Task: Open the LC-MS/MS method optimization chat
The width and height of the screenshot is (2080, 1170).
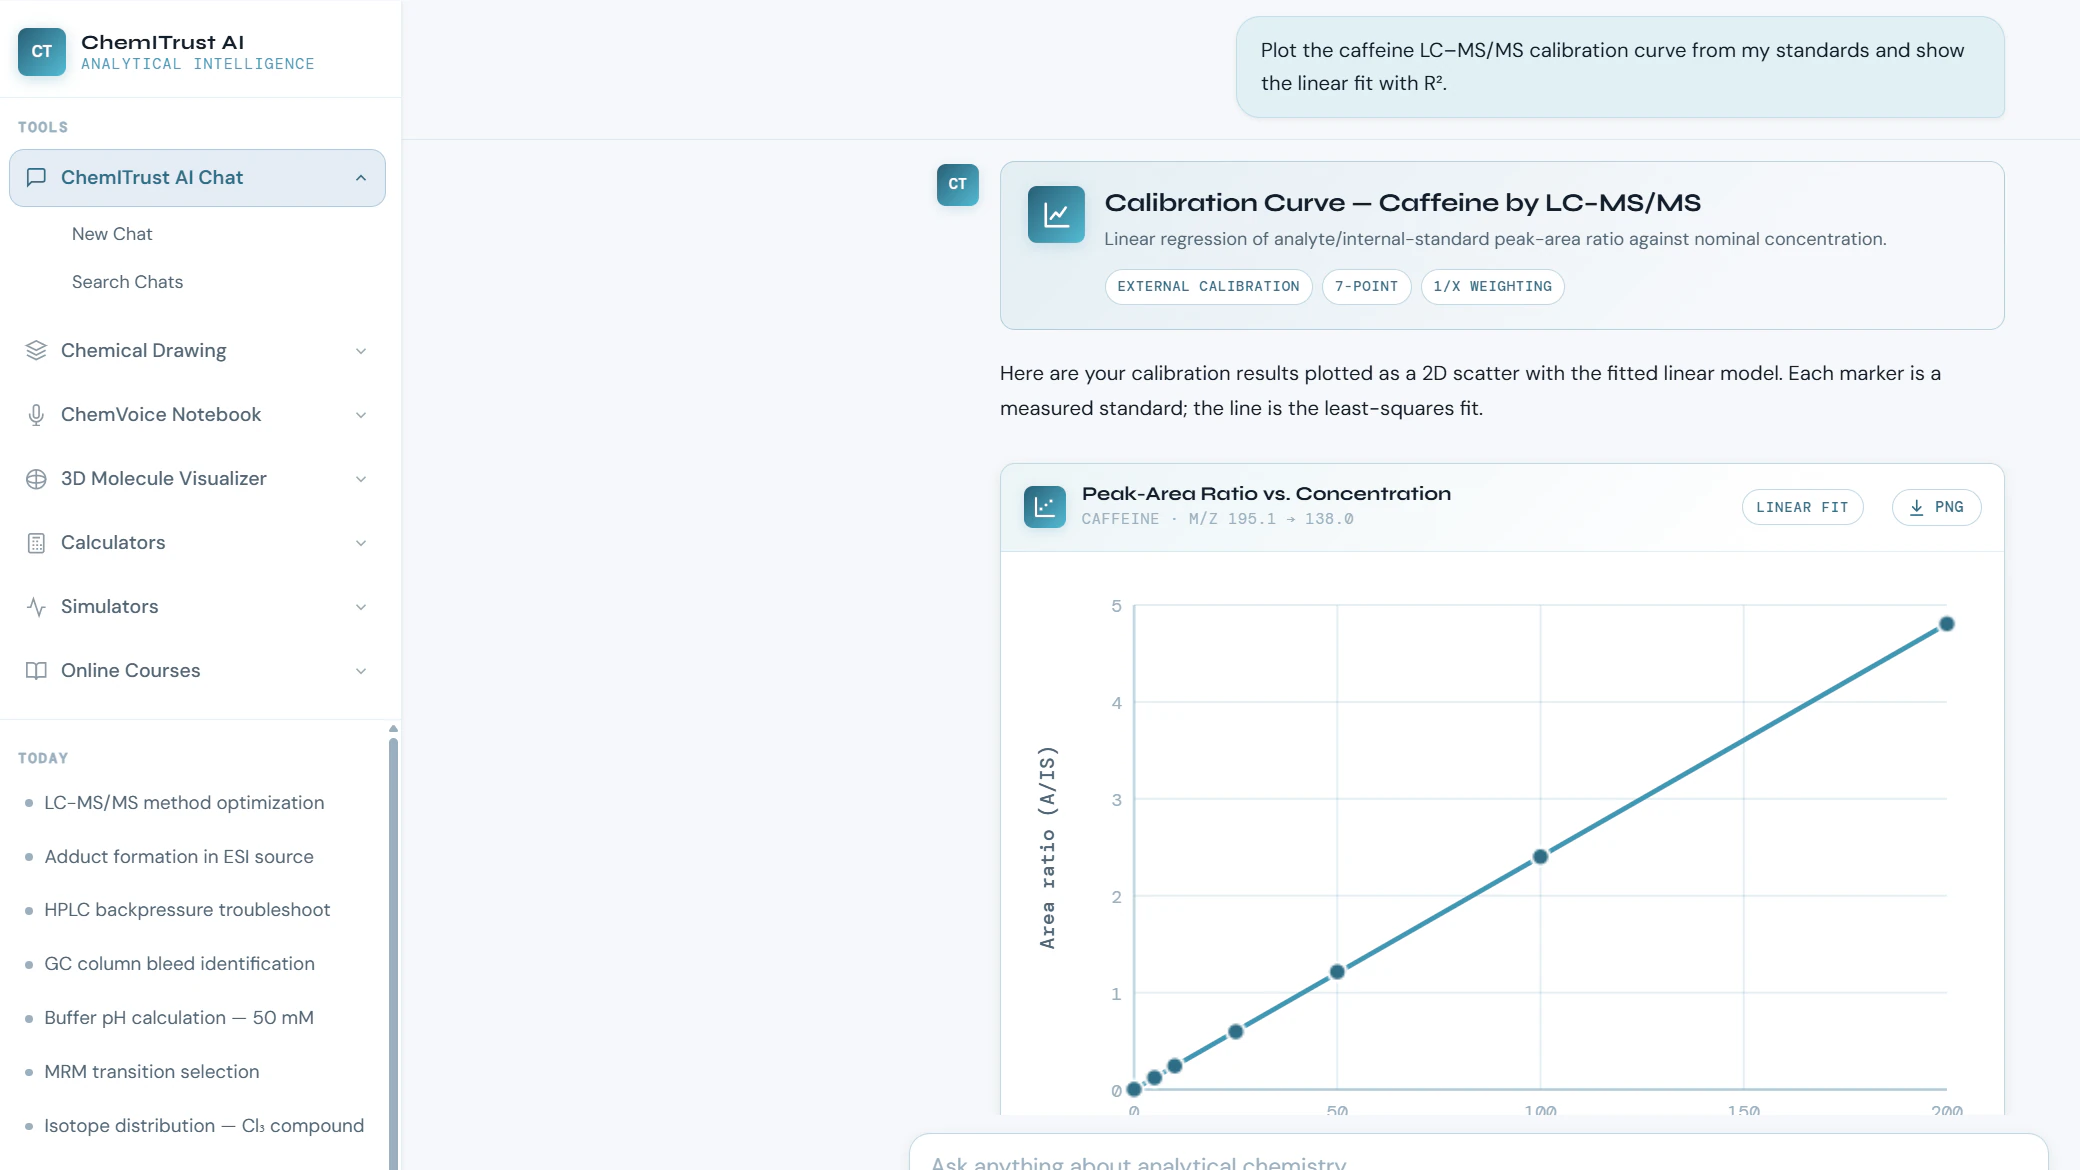Action: [x=184, y=803]
